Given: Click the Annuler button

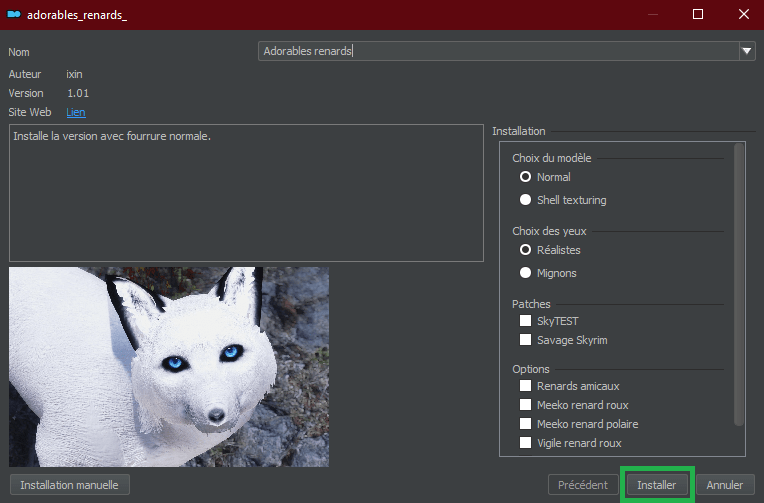Looking at the screenshot, I should 725,485.
